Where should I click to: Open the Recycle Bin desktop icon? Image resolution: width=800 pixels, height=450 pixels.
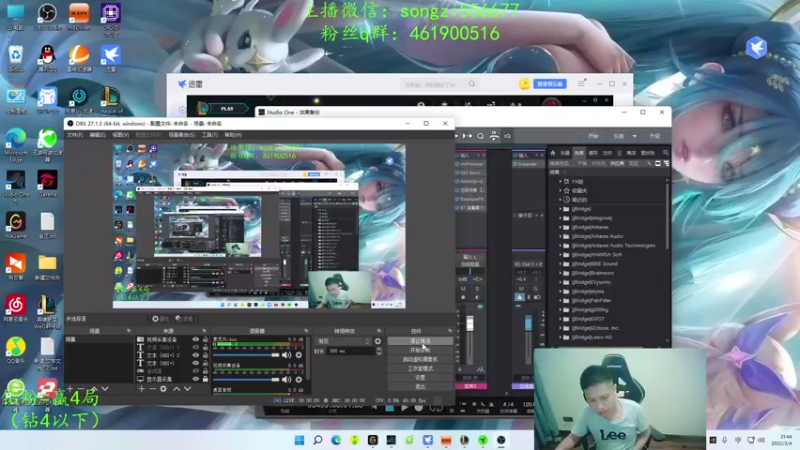16,57
